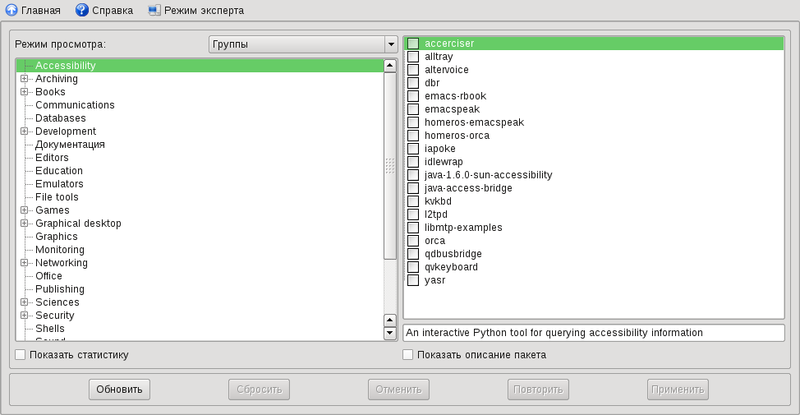Select the Shells group
Image resolution: width=800 pixels, height=415 pixels.
(50, 329)
